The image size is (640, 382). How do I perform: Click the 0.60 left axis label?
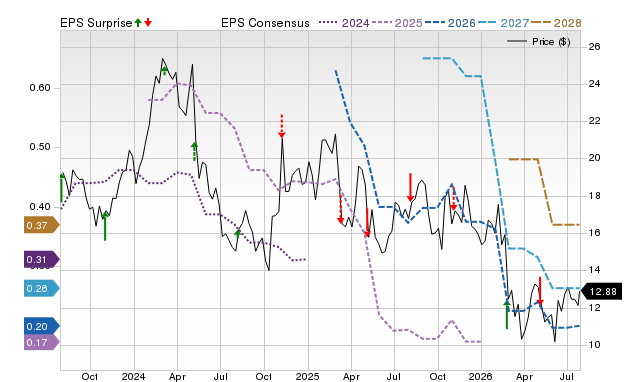coord(40,88)
